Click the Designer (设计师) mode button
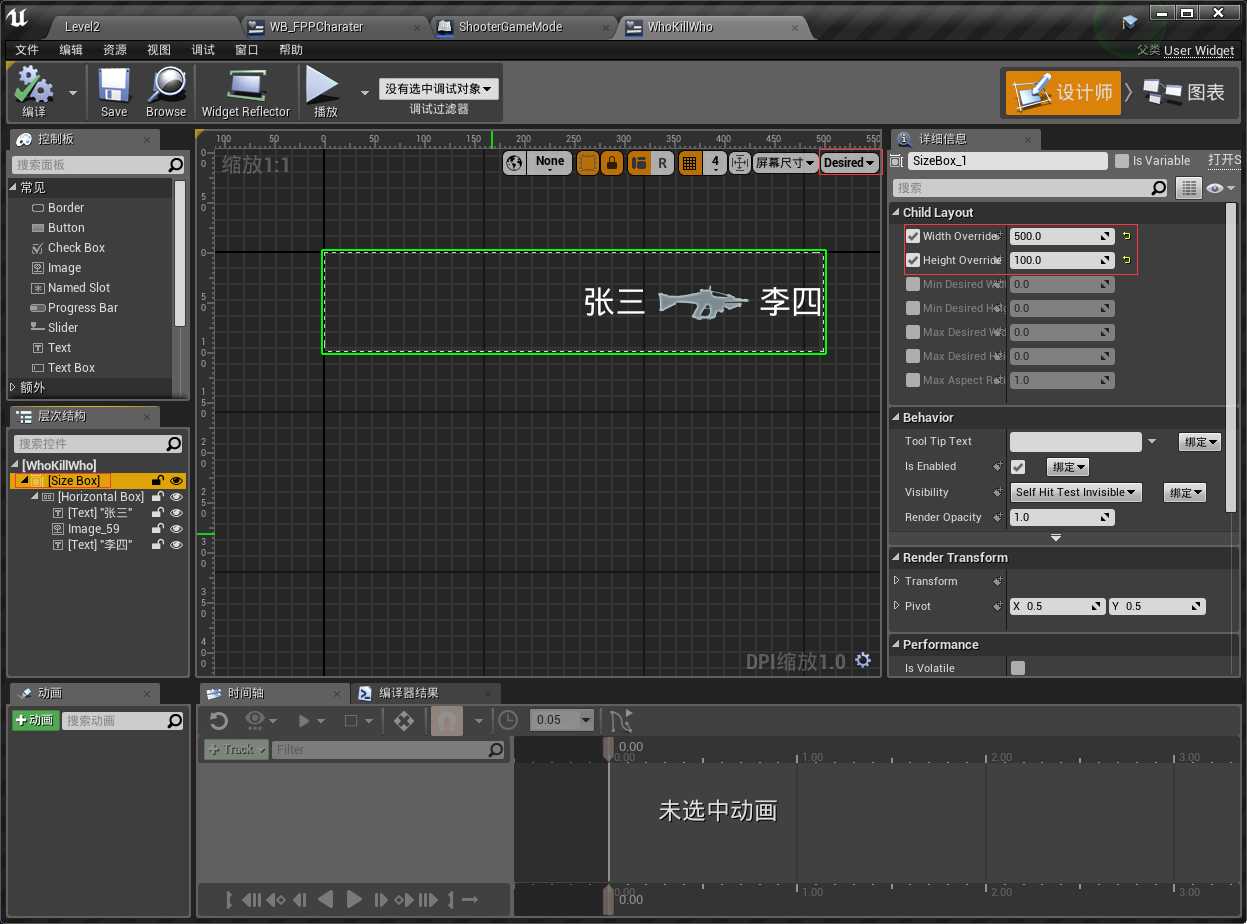Screen dimensions: 1247x924 (1065, 92)
